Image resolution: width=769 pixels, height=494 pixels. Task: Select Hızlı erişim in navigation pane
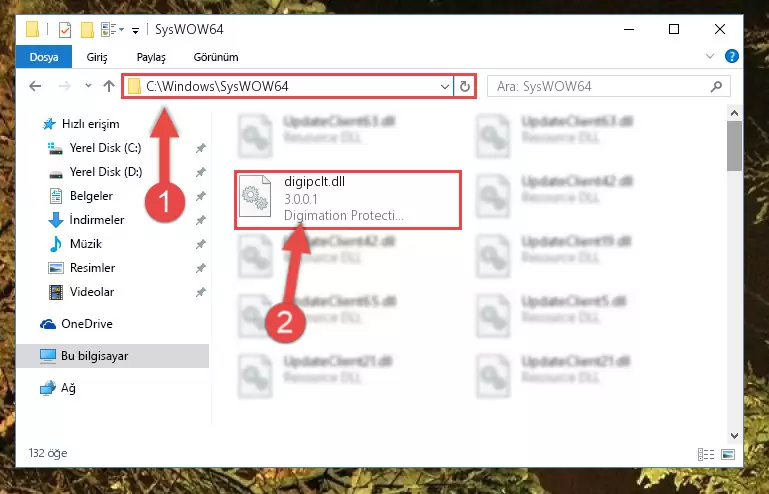point(91,124)
